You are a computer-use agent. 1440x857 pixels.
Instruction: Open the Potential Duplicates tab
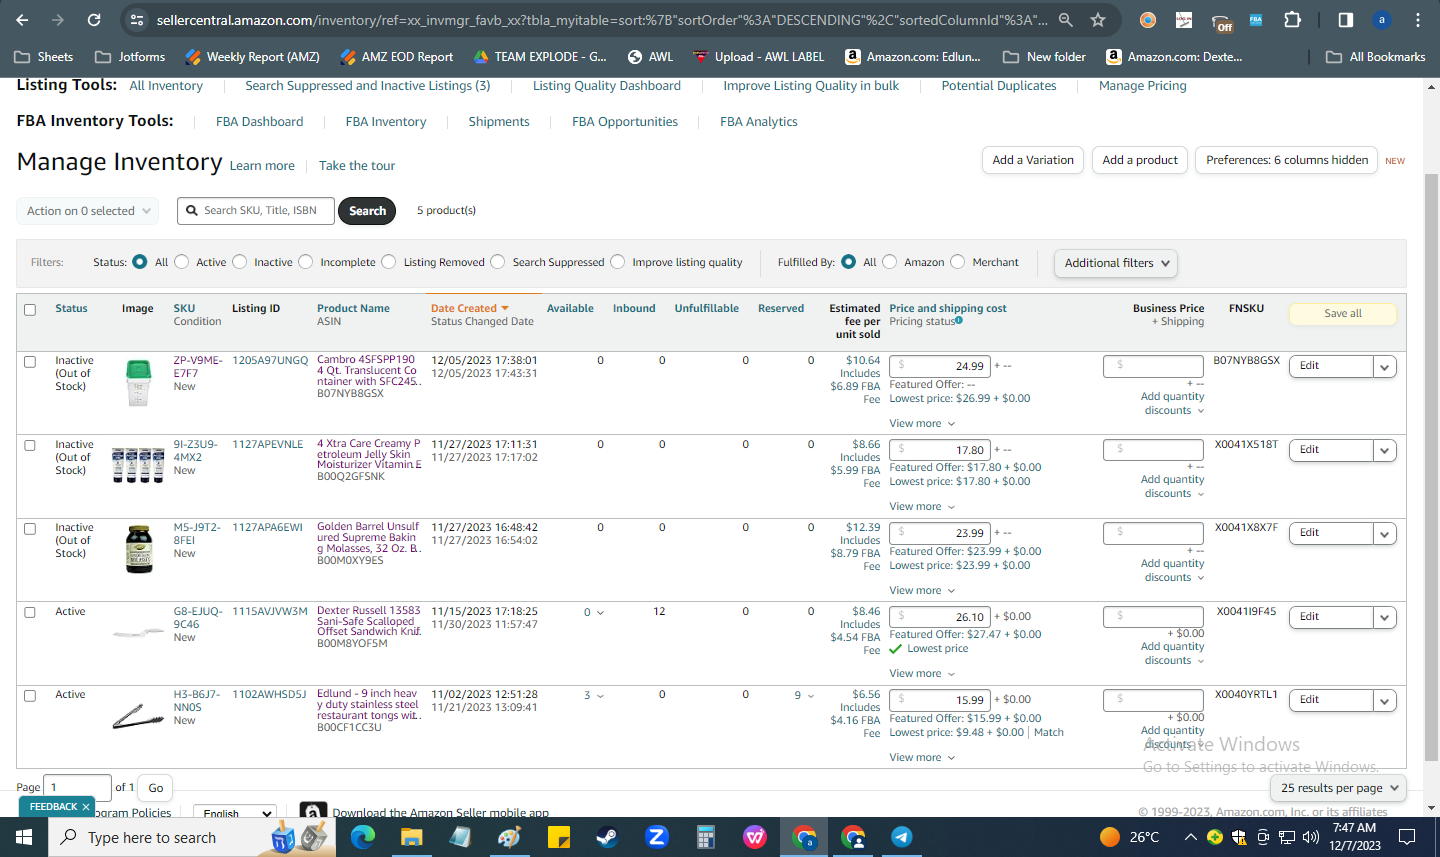(999, 86)
